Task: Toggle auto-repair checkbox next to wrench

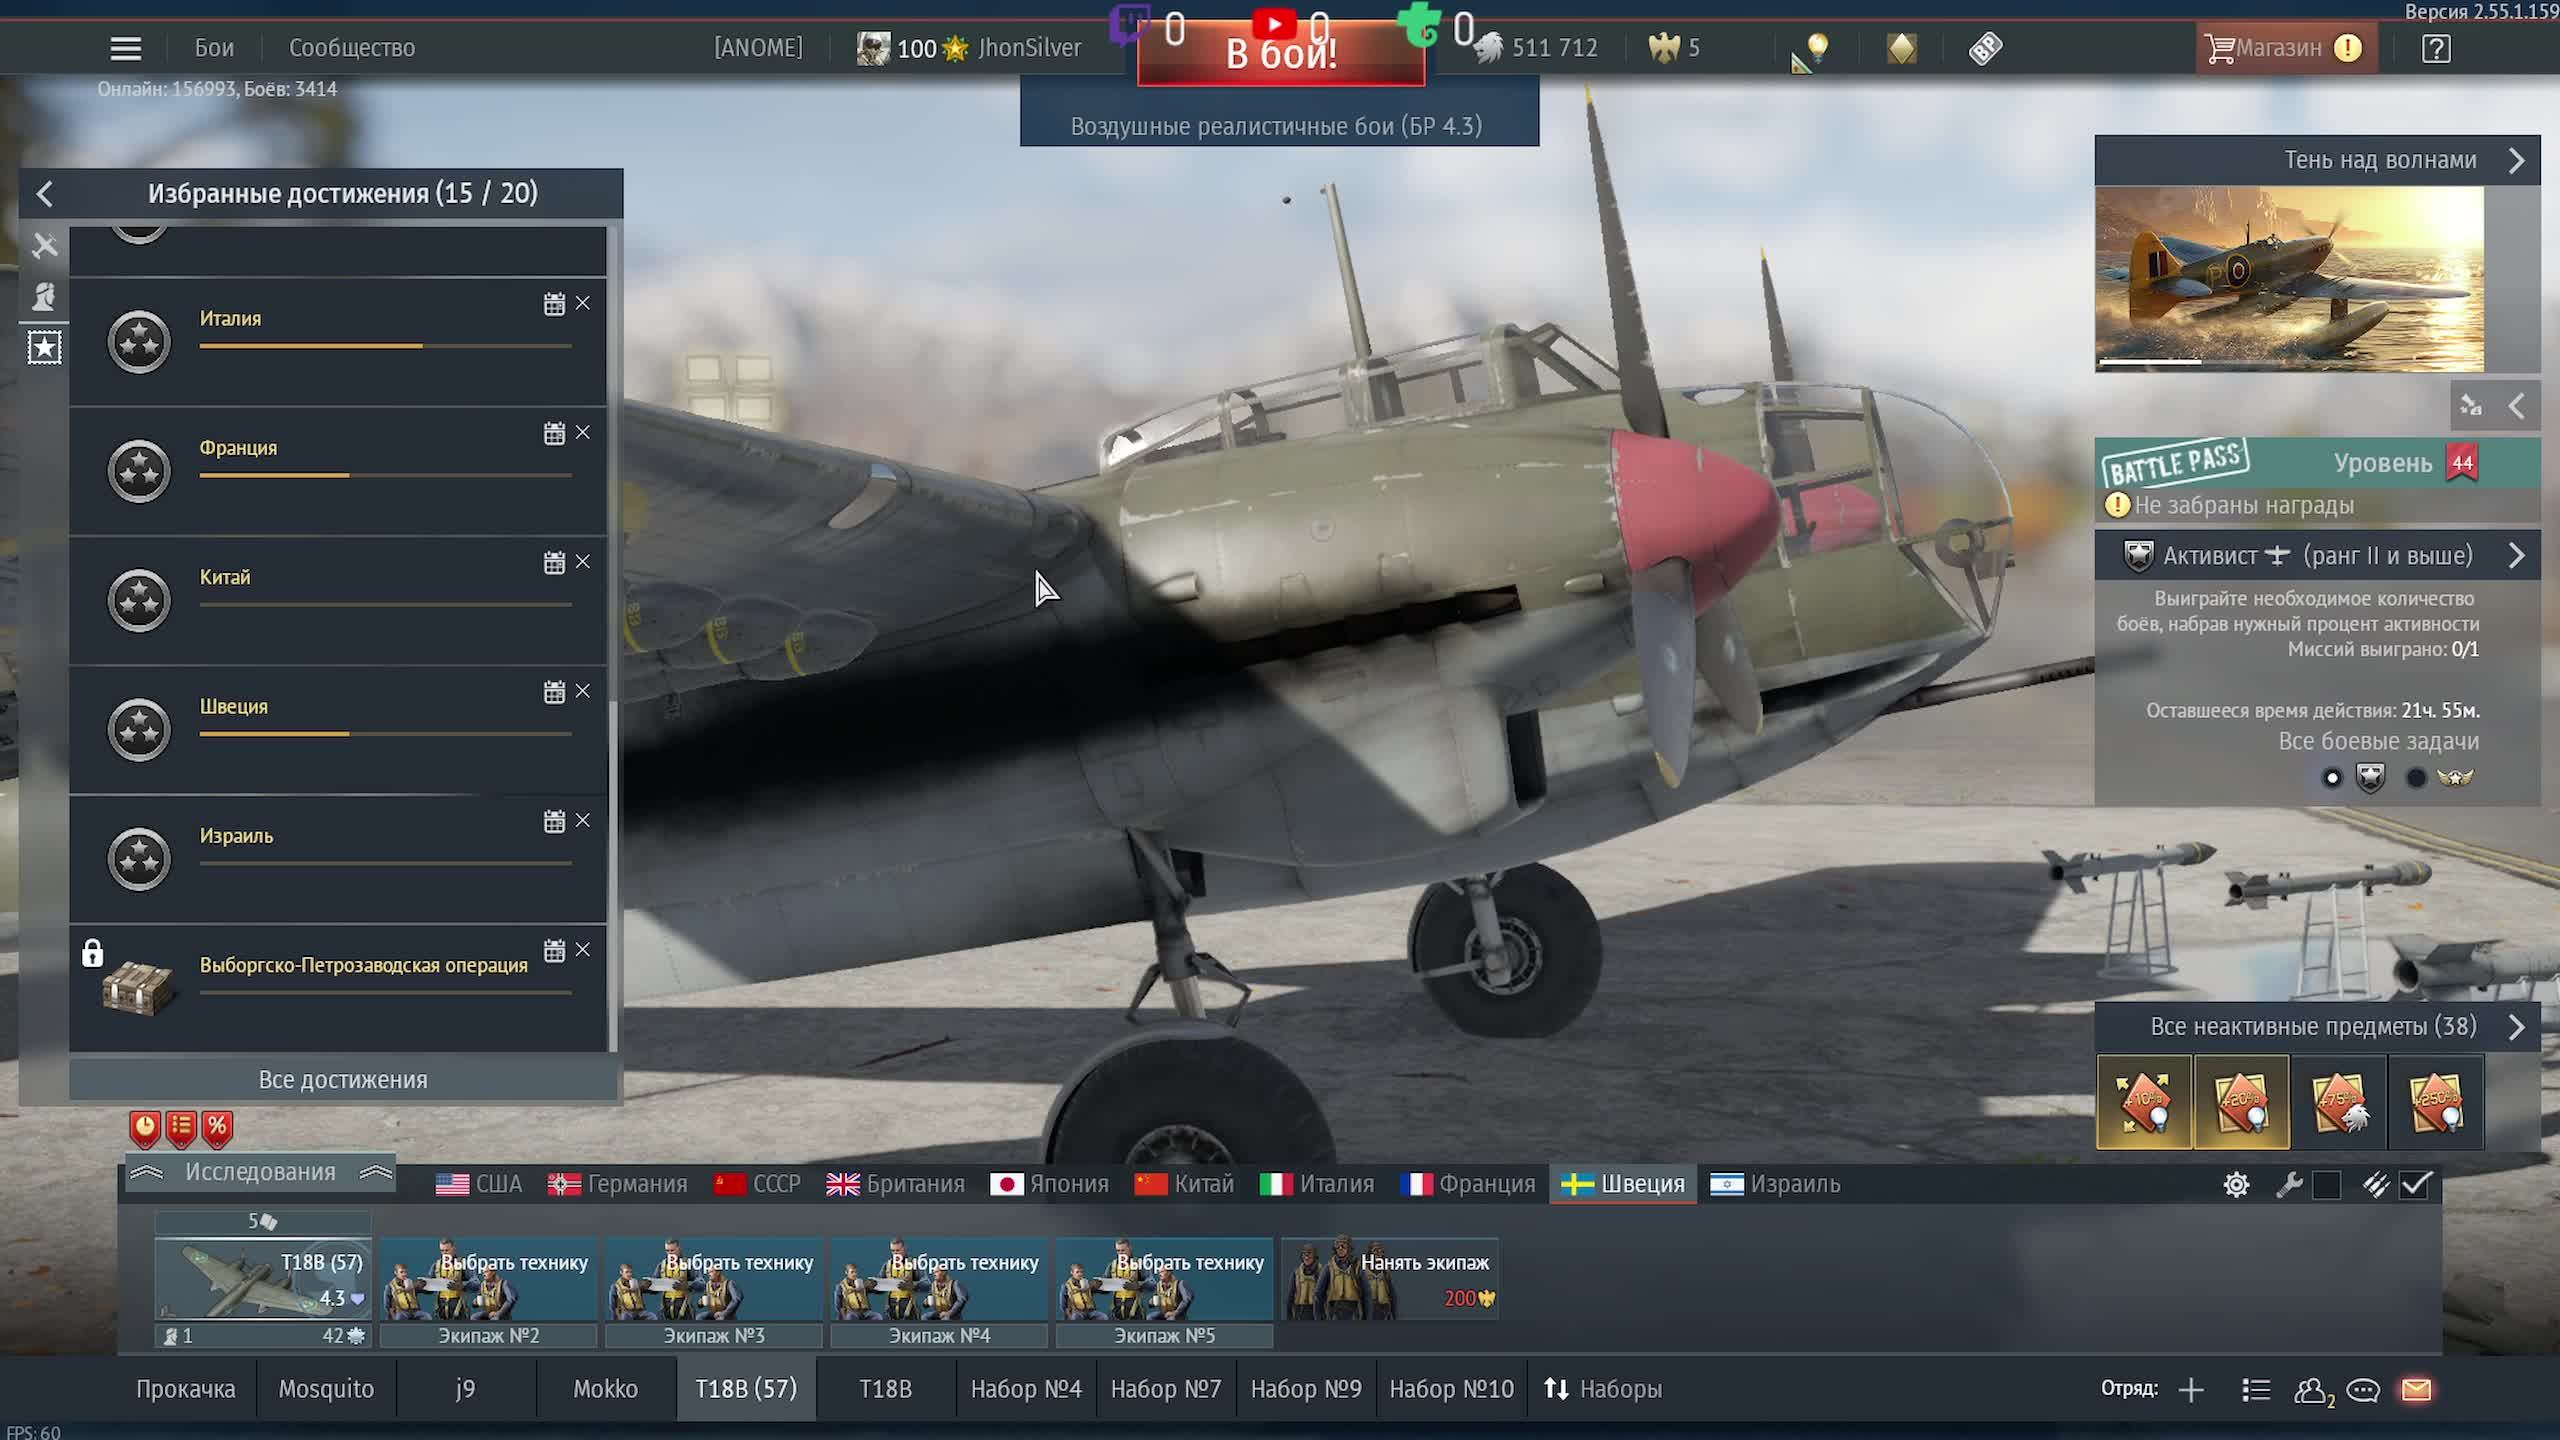Action: pyautogui.click(x=2327, y=1185)
